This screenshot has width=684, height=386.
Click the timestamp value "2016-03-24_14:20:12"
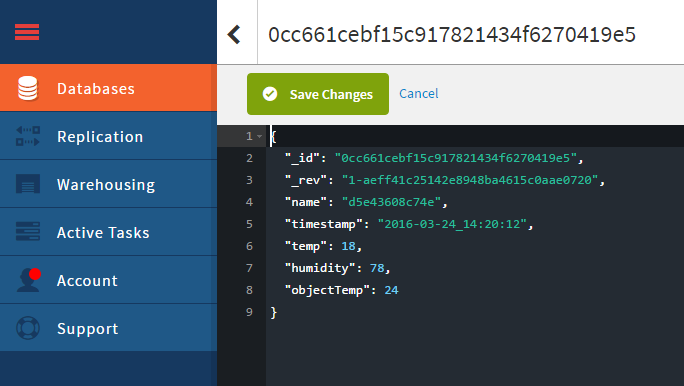pyautogui.click(x=452, y=224)
